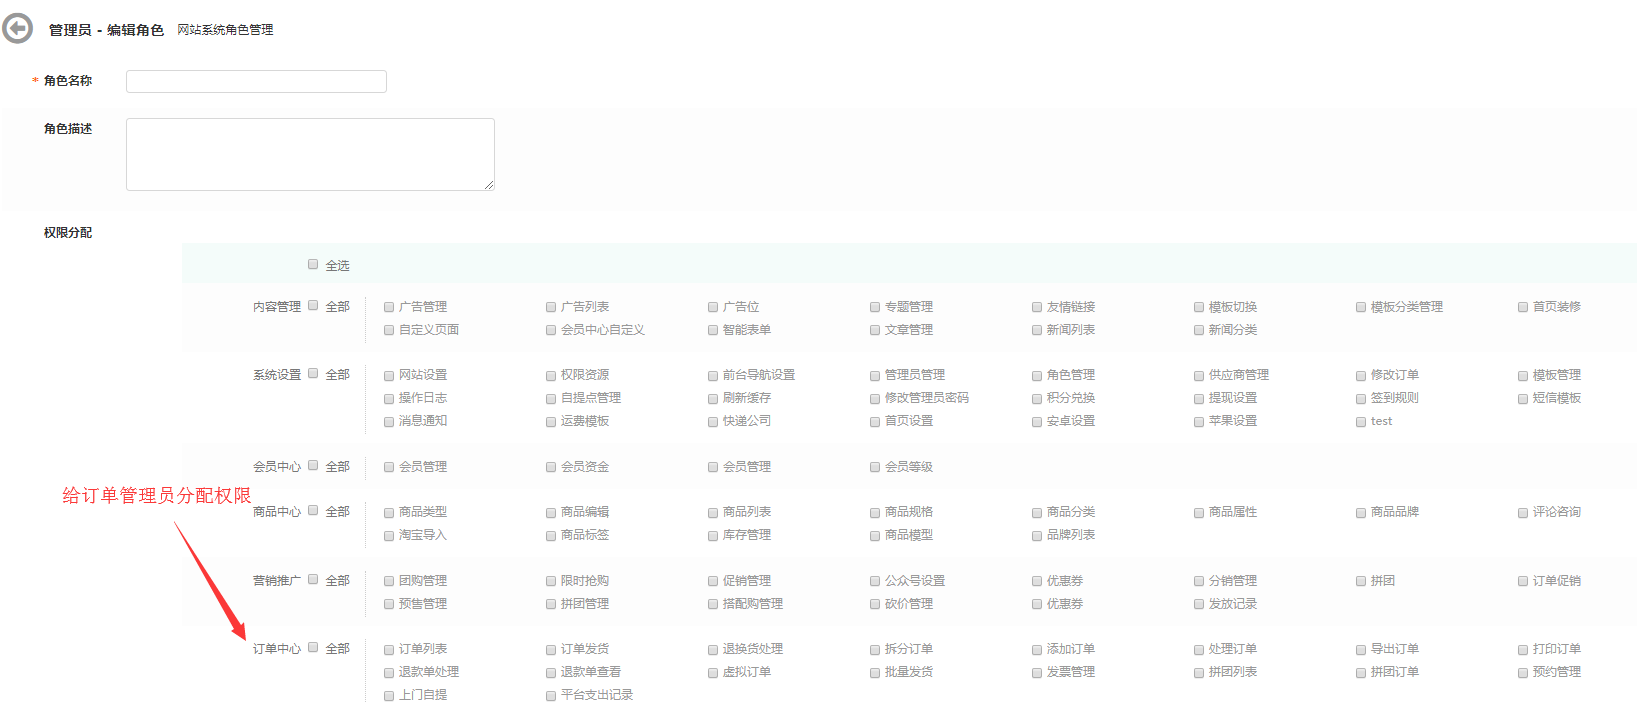1637x703 pixels.
Task: Check the 会员等级 checkbox
Action: (875, 468)
